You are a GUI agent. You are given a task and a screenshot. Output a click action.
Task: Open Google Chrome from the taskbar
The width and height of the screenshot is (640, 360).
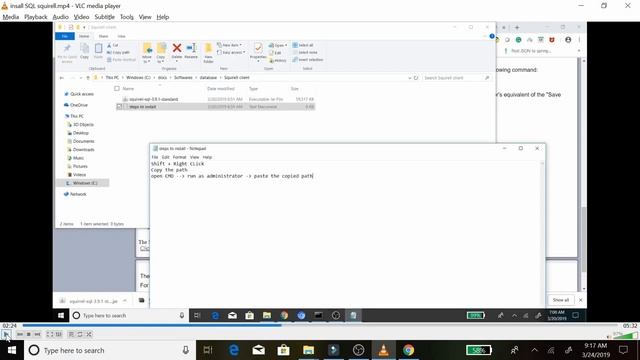408,350
